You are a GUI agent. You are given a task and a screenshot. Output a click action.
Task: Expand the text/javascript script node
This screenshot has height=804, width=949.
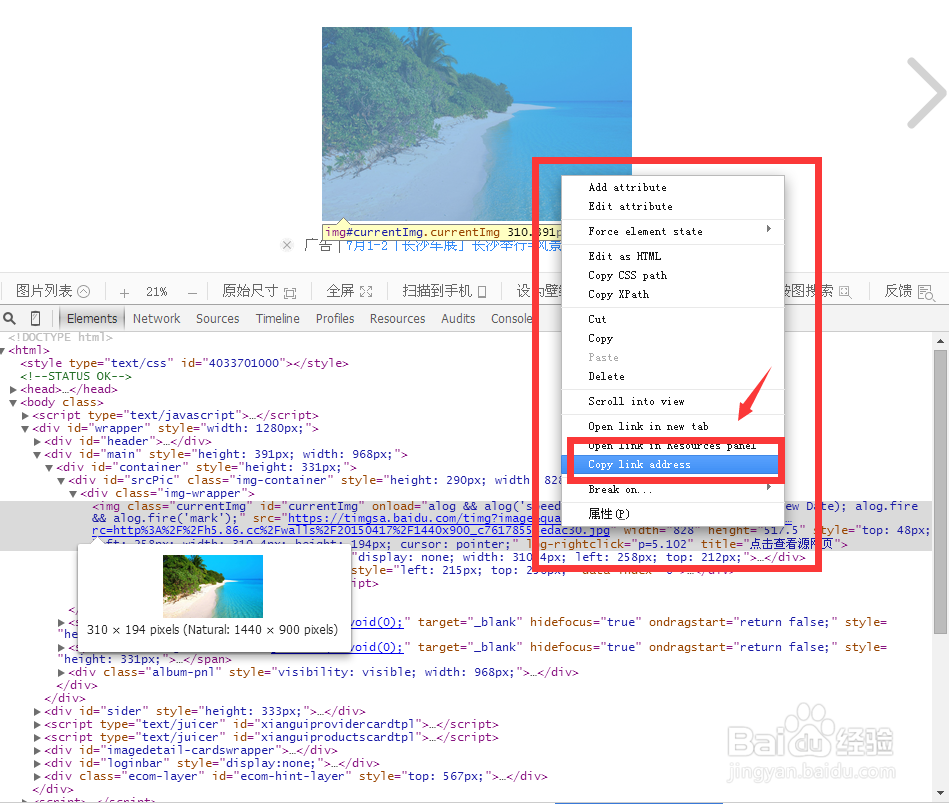(25, 415)
